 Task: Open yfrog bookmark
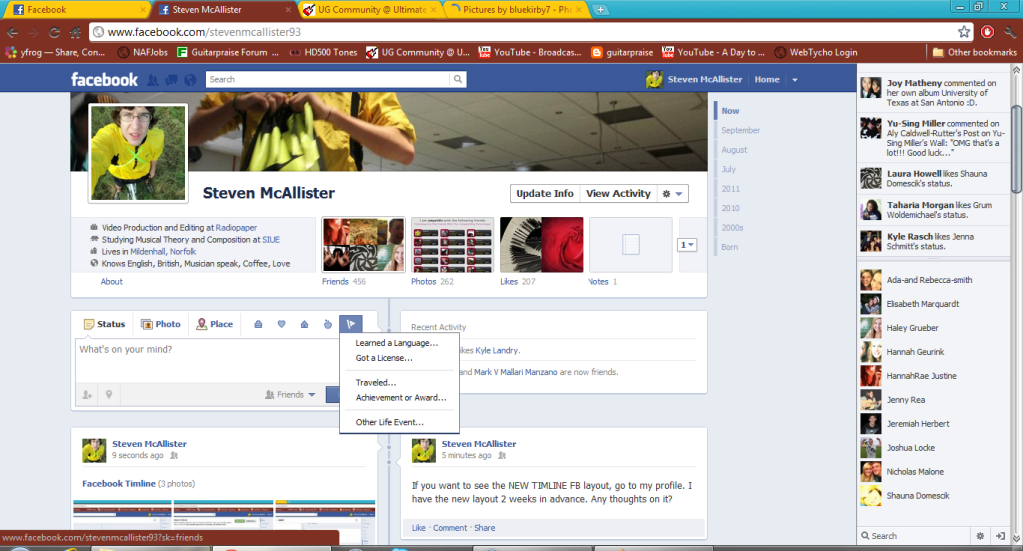(x=55, y=52)
